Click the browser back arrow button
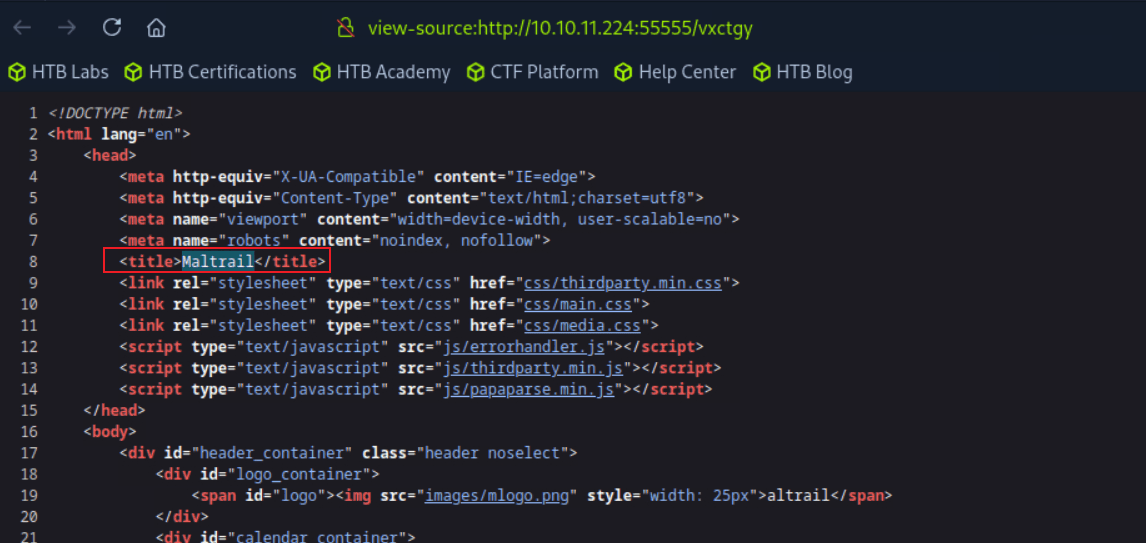This screenshot has height=543, width=1146. click(22, 27)
